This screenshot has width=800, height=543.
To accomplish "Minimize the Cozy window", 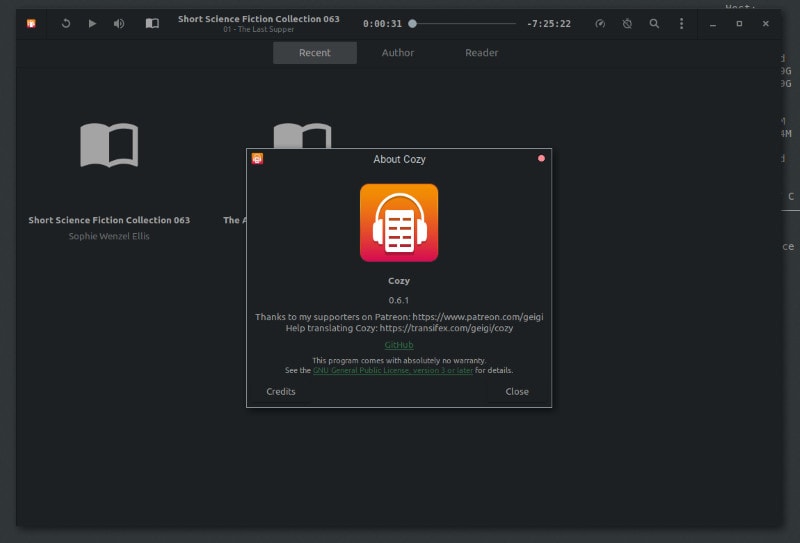I will 713,24.
